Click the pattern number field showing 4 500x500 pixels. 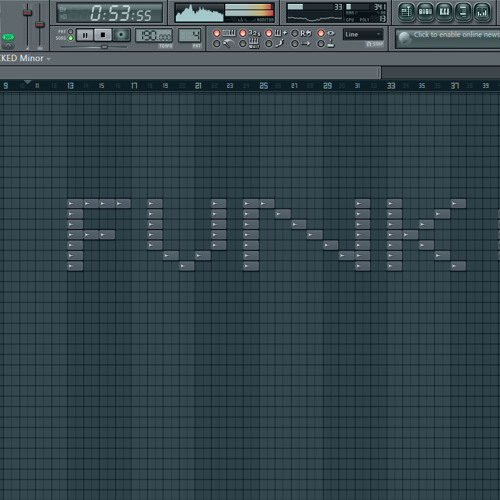coord(190,35)
